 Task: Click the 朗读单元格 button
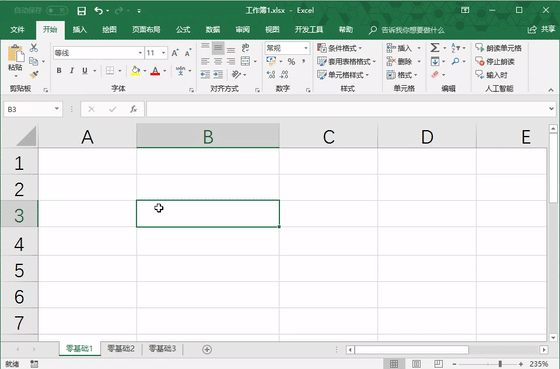pyautogui.click(x=499, y=48)
